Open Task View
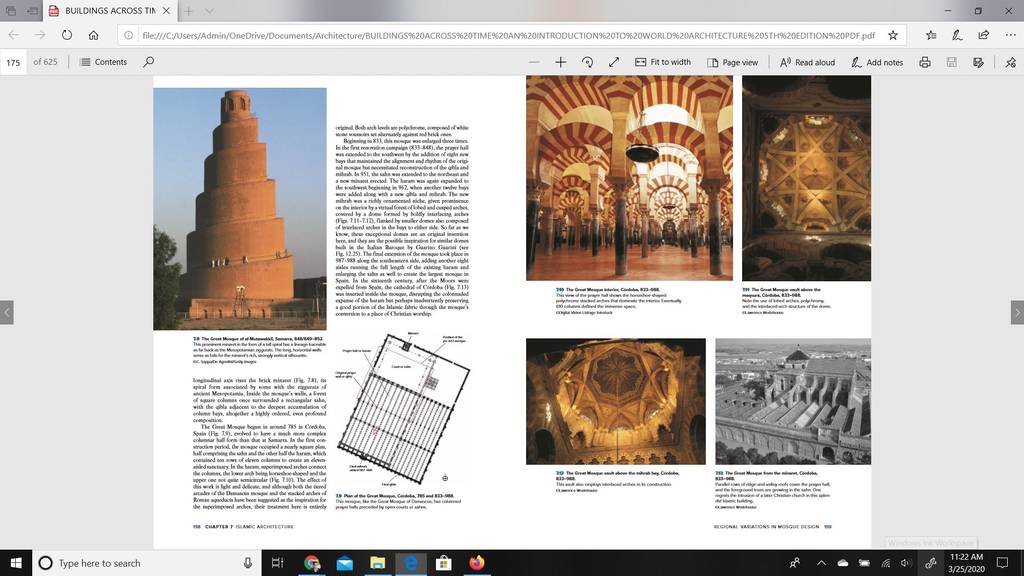 point(278,563)
